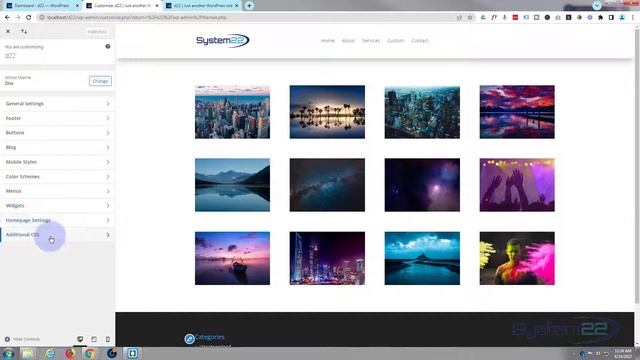Go back in browser history
The image size is (640, 360).
(7, 18)
